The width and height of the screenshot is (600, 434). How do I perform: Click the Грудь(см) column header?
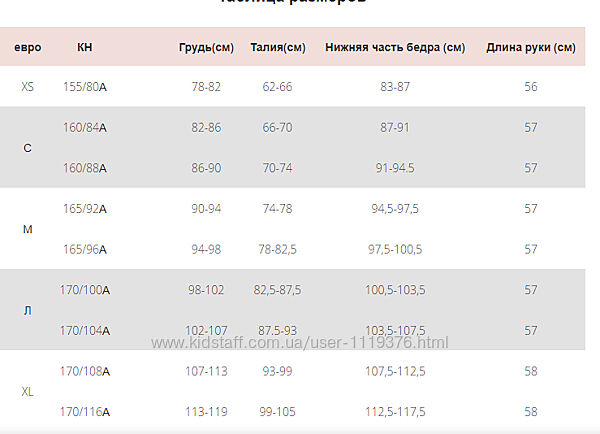207,47
